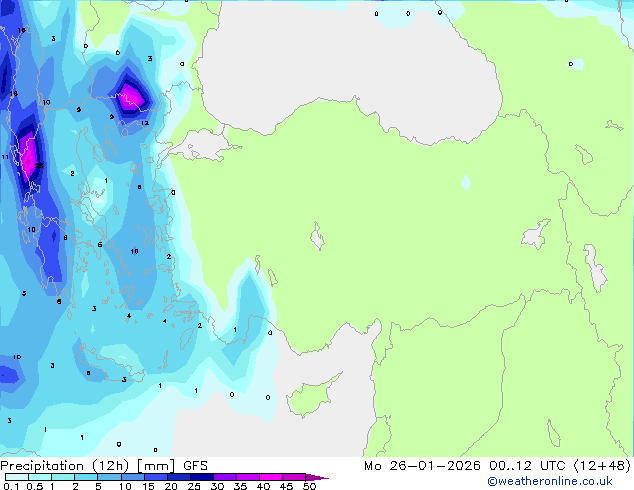Click the 30–35 mm purple legend swatch
The height and width of the screenshot is (490, 634).
pyautogui.click(x=225, y=477)
